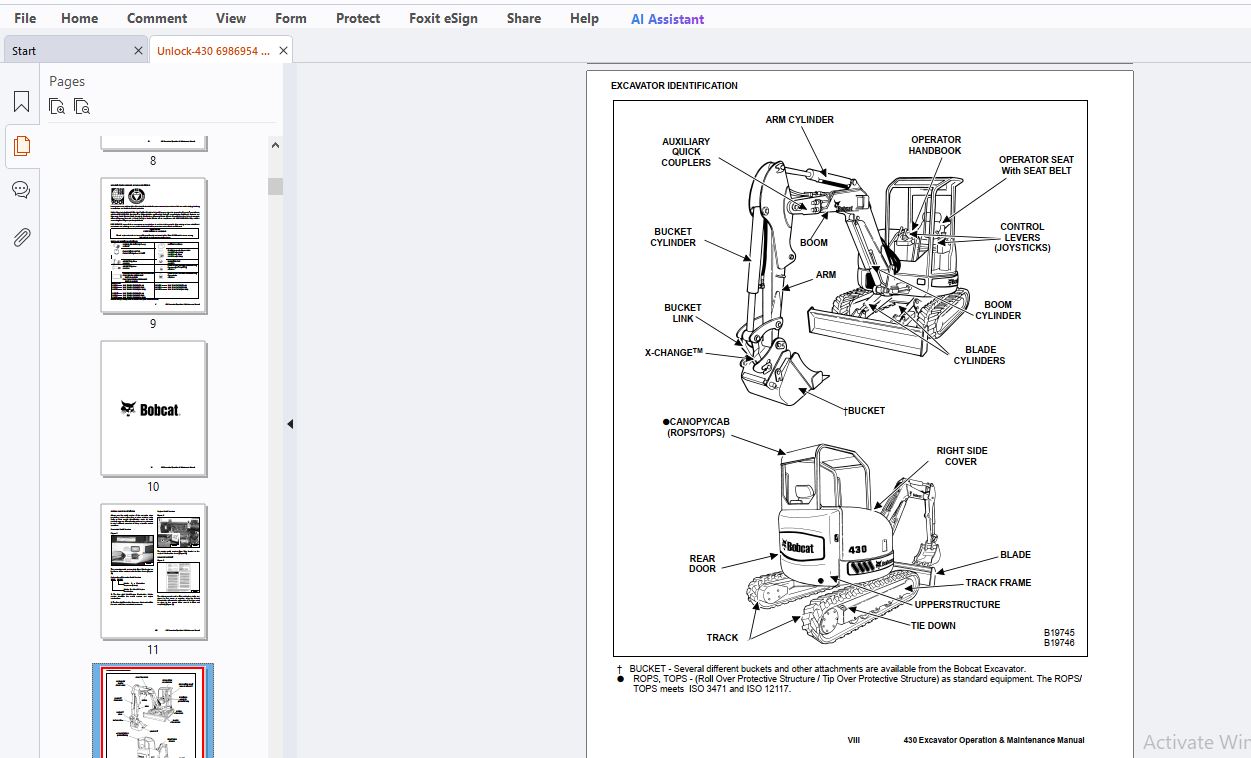Image resolution: width=1251 pixels, height=758 pixels.
Task: Open the Foxit eSign tab
Action: pos(443,18)
